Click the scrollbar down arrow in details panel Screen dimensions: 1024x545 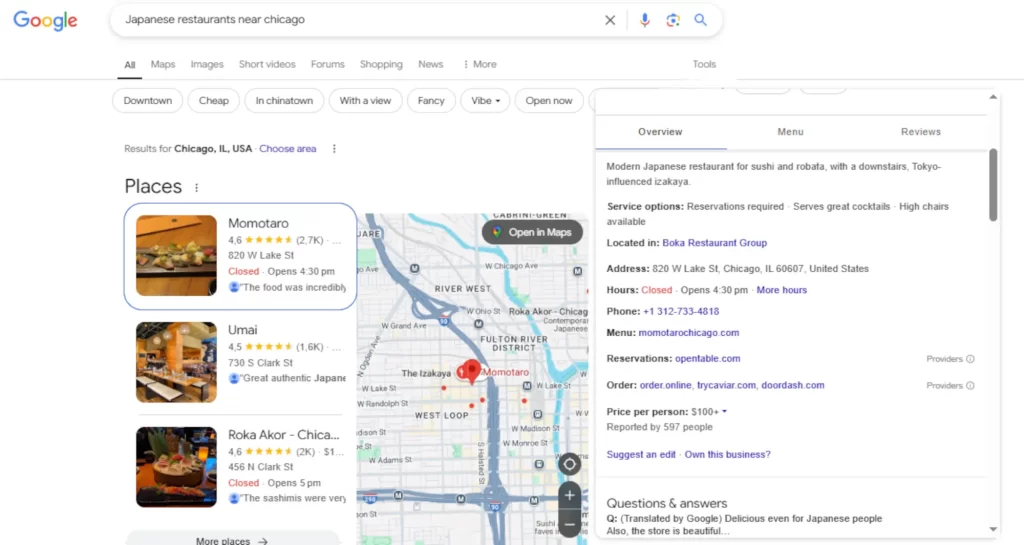[993, 529]
